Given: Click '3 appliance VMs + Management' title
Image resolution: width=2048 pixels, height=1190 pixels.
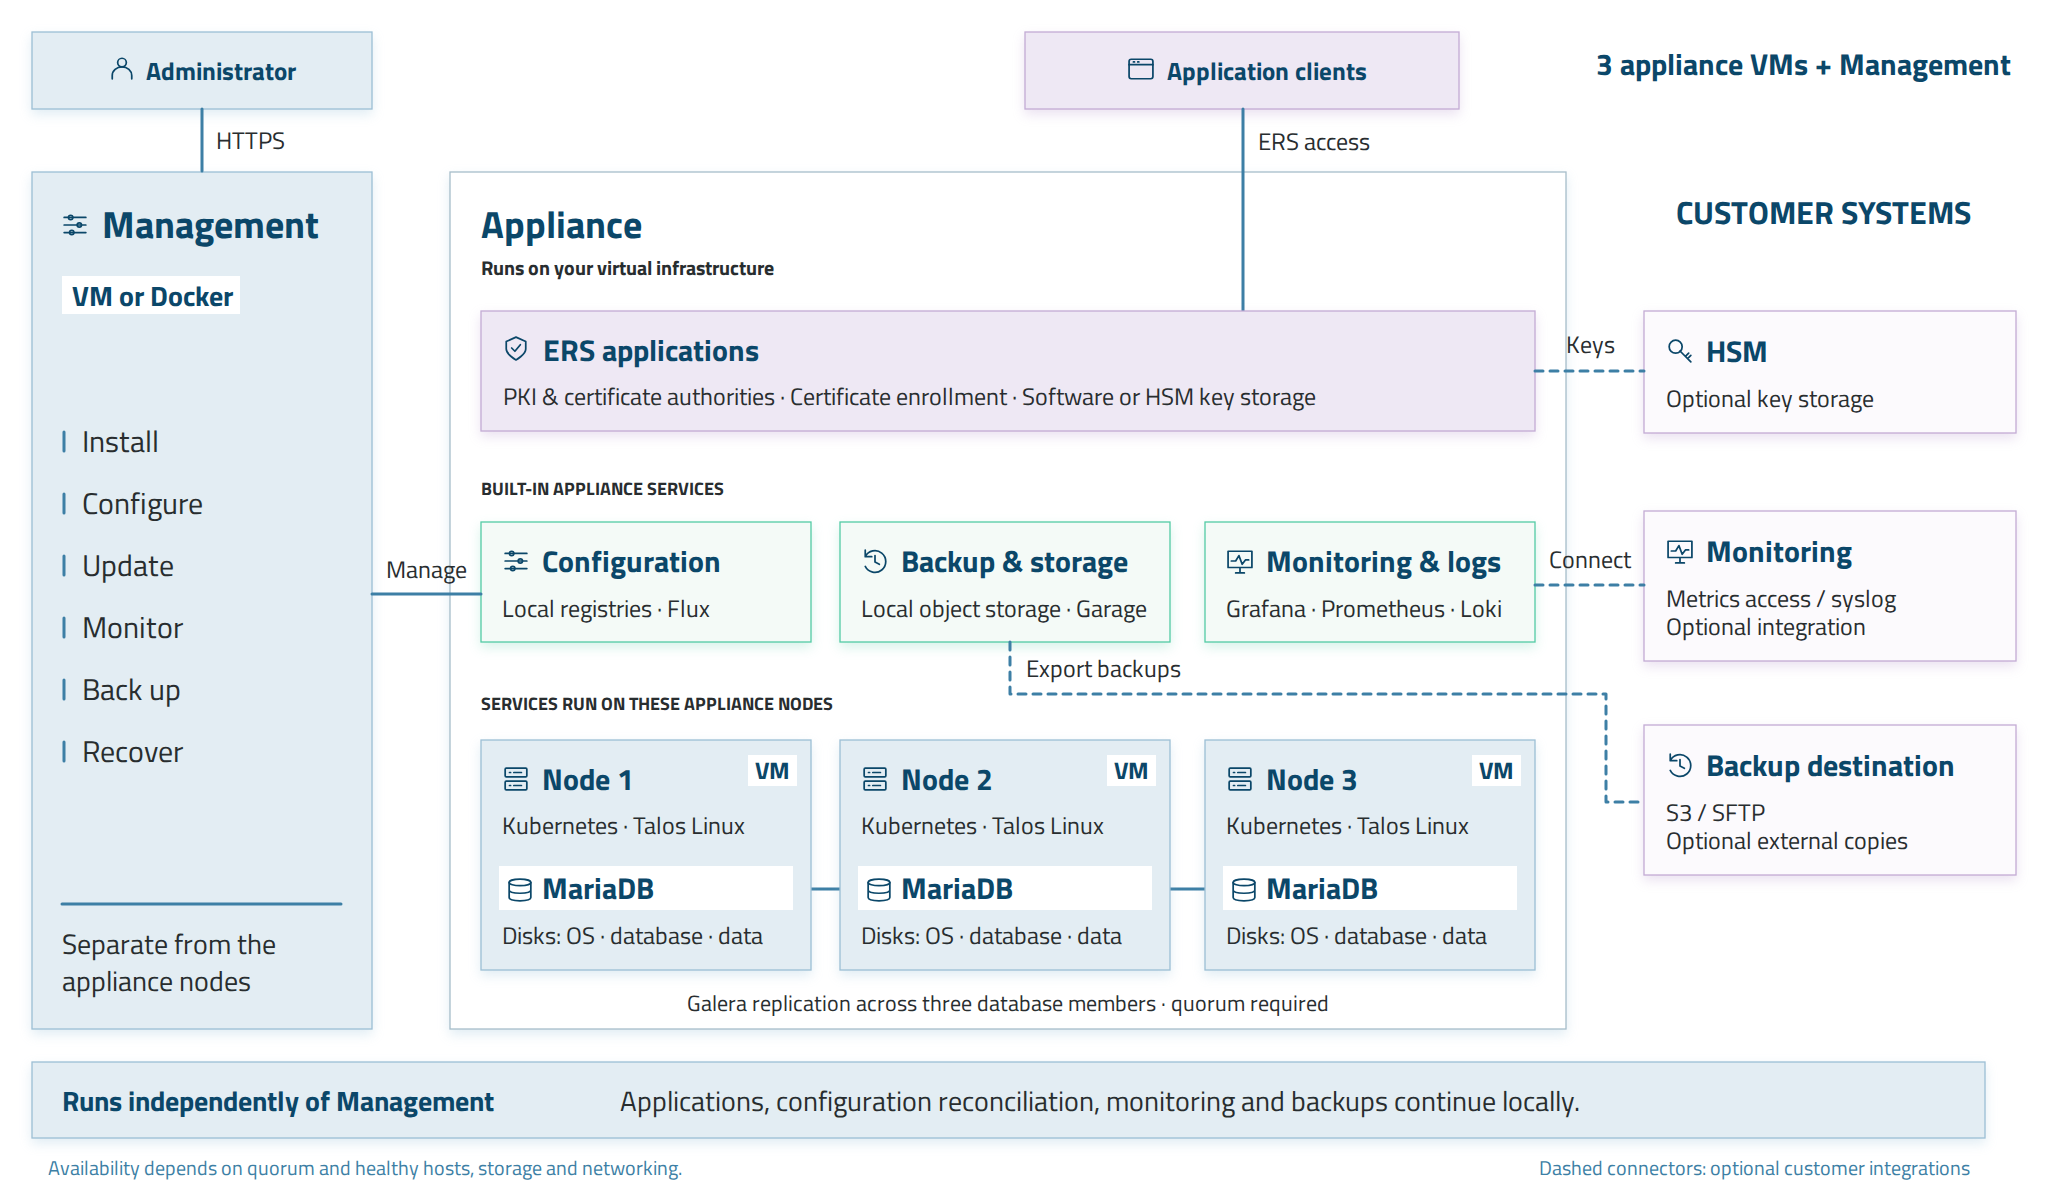Looking at the screenshot, I should tap(1803, 66).
